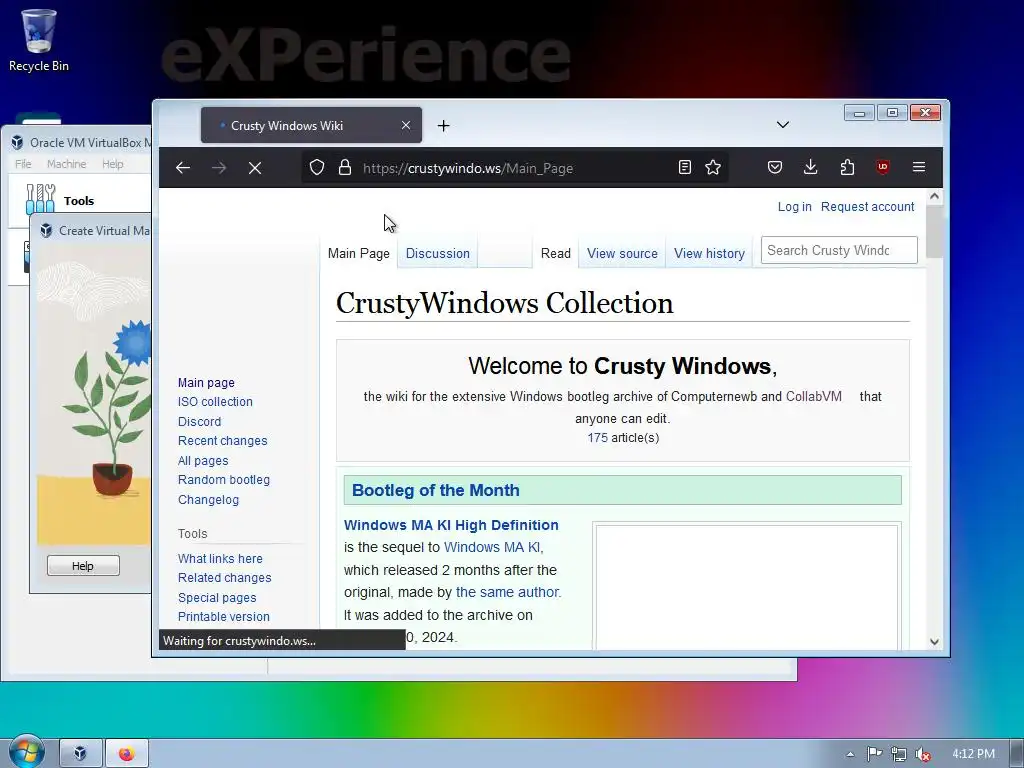The image size is (1024, 768).
Task: Open the Machine menu in VirtualBox
Action: pyautogui.click(x=66, y=164)
